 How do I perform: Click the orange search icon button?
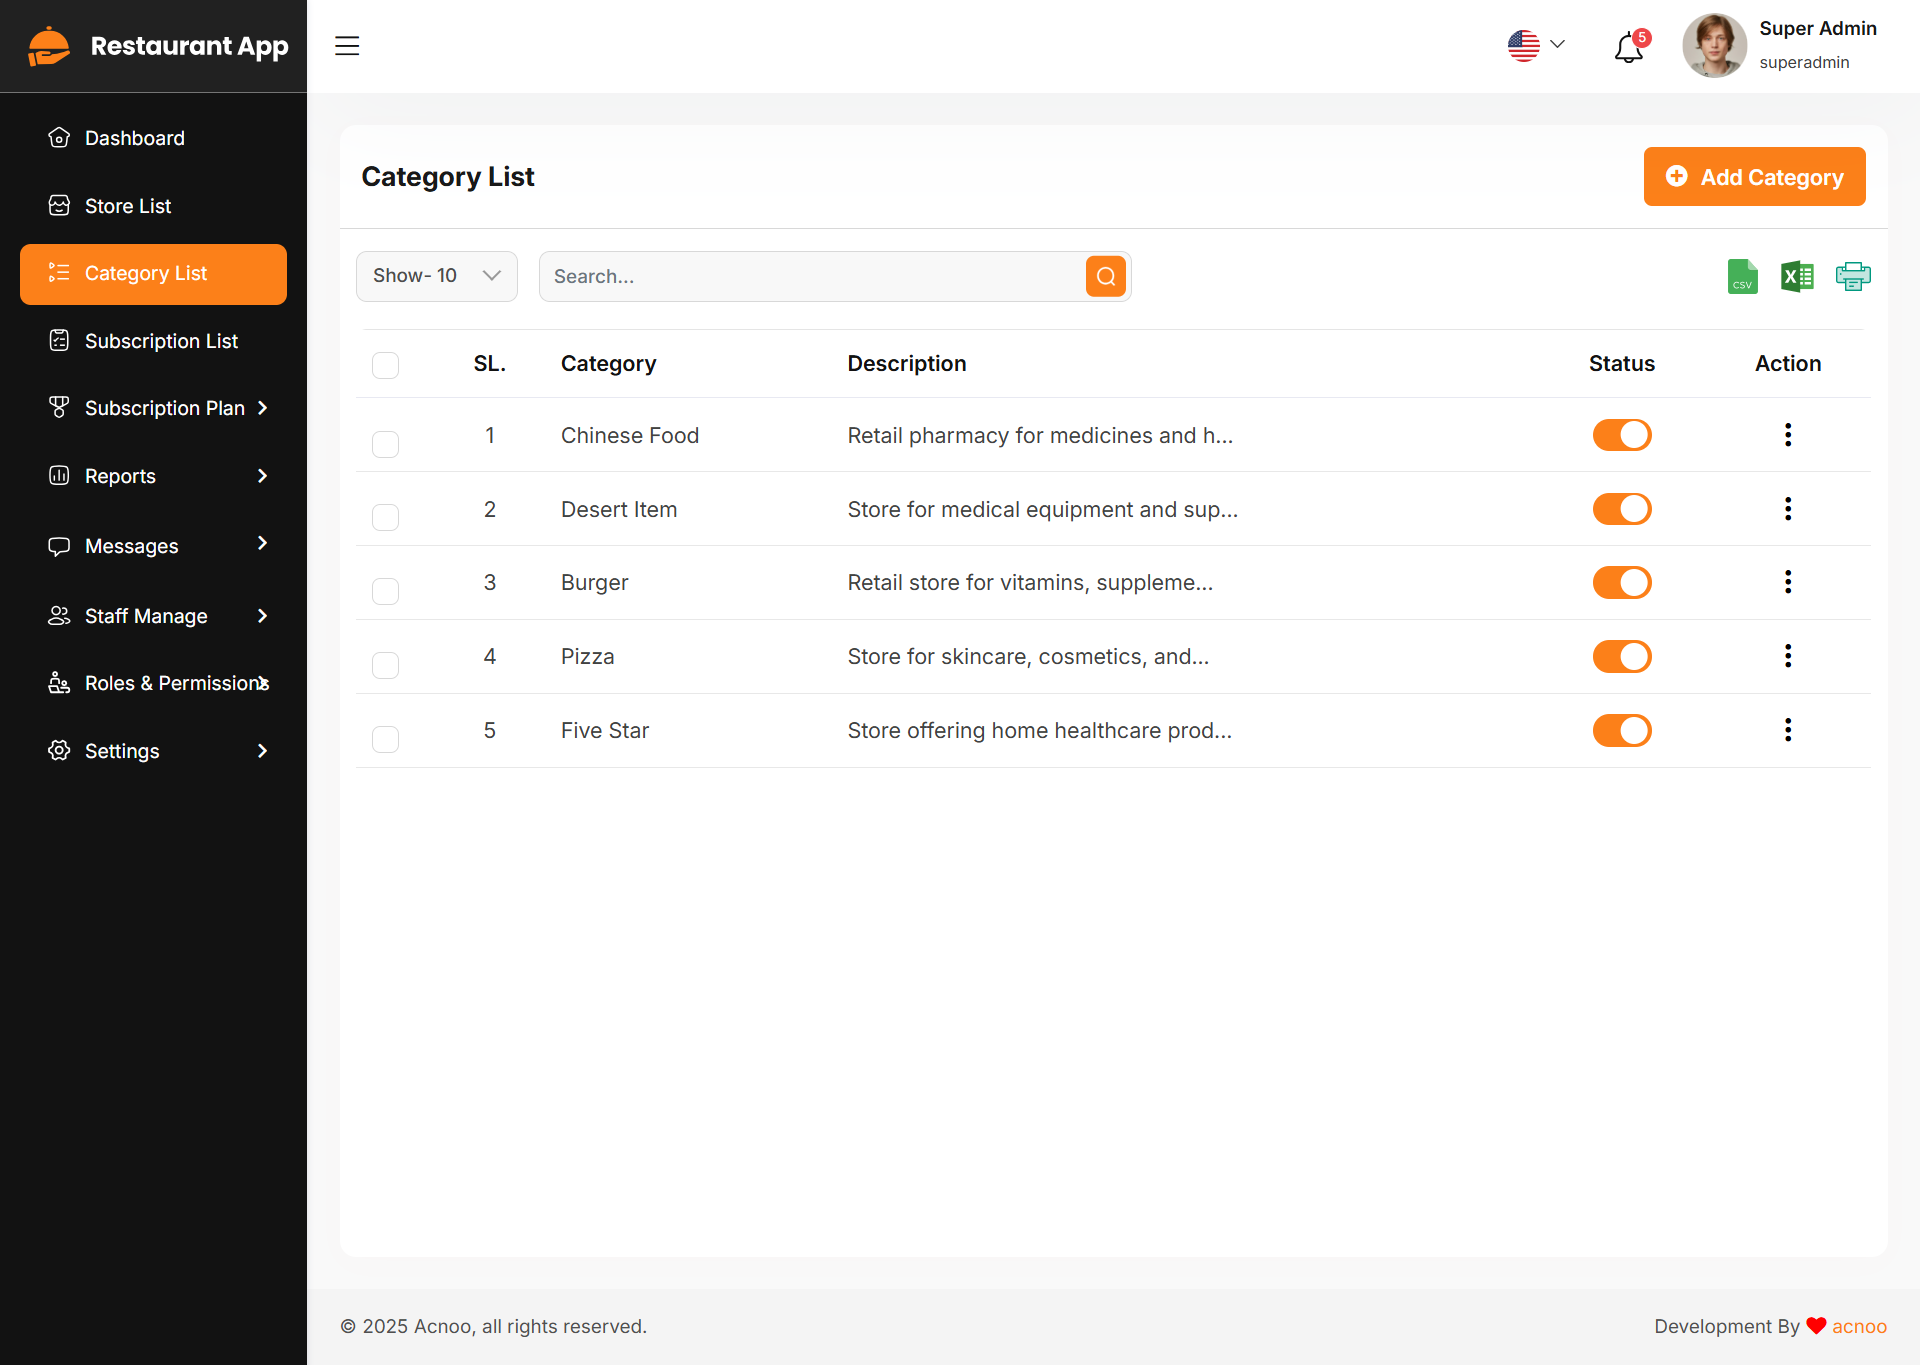(x=1106, y=276)
